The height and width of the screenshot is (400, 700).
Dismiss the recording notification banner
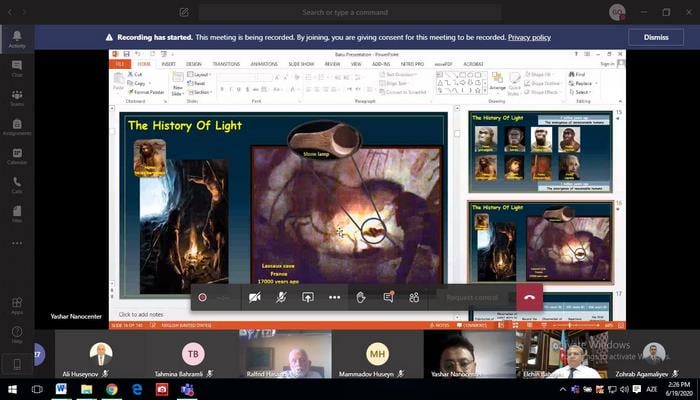click(x=655, y=37)
